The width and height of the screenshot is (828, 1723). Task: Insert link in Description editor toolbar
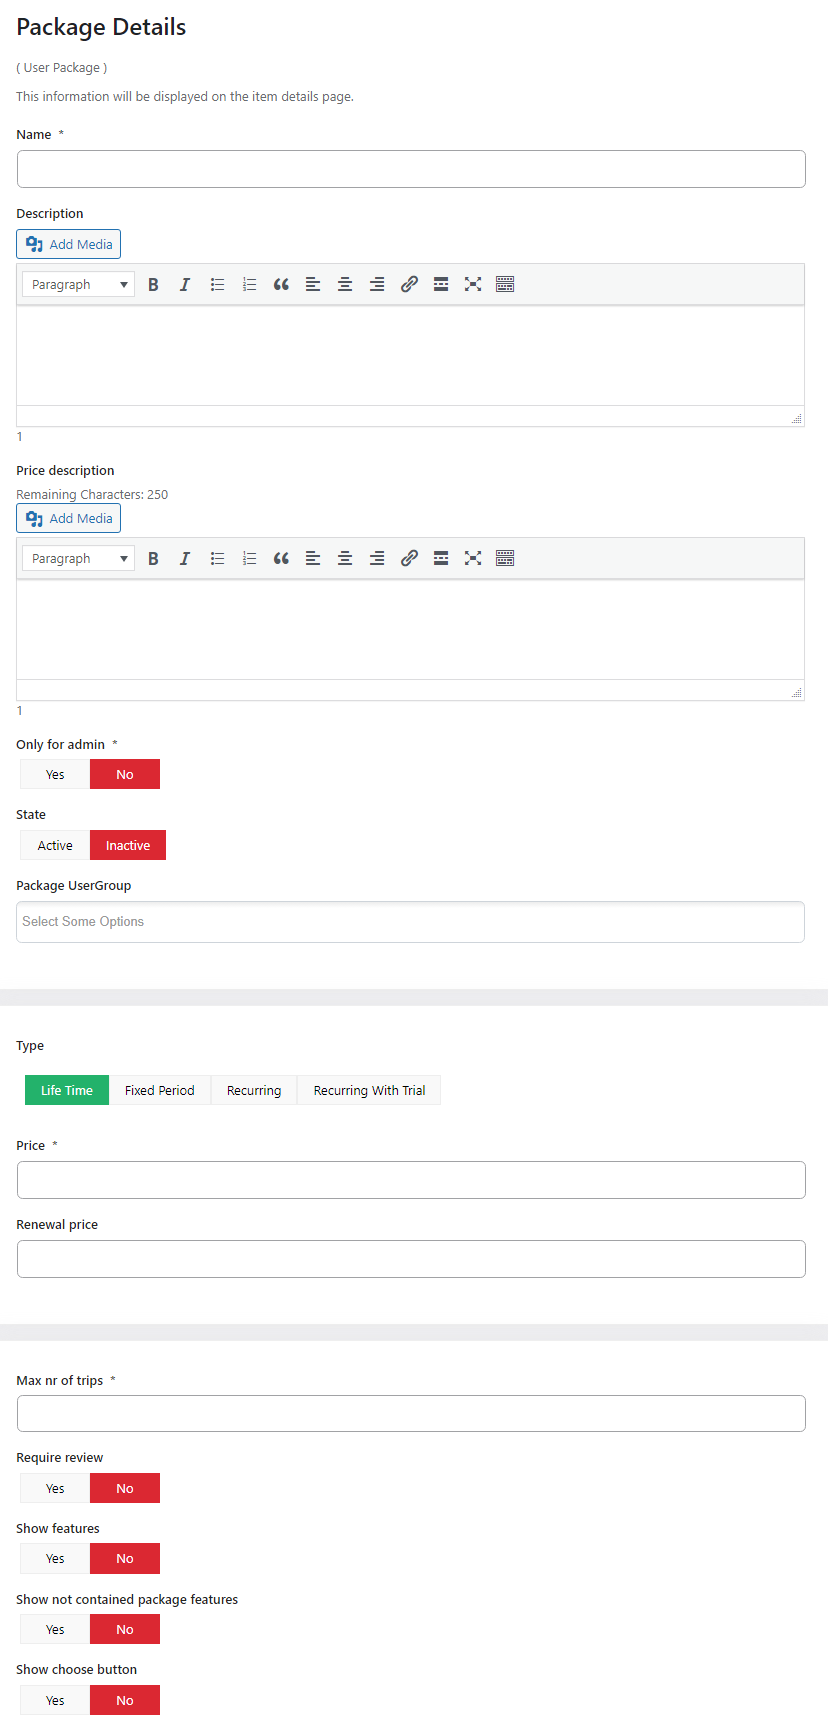point(409,285)
